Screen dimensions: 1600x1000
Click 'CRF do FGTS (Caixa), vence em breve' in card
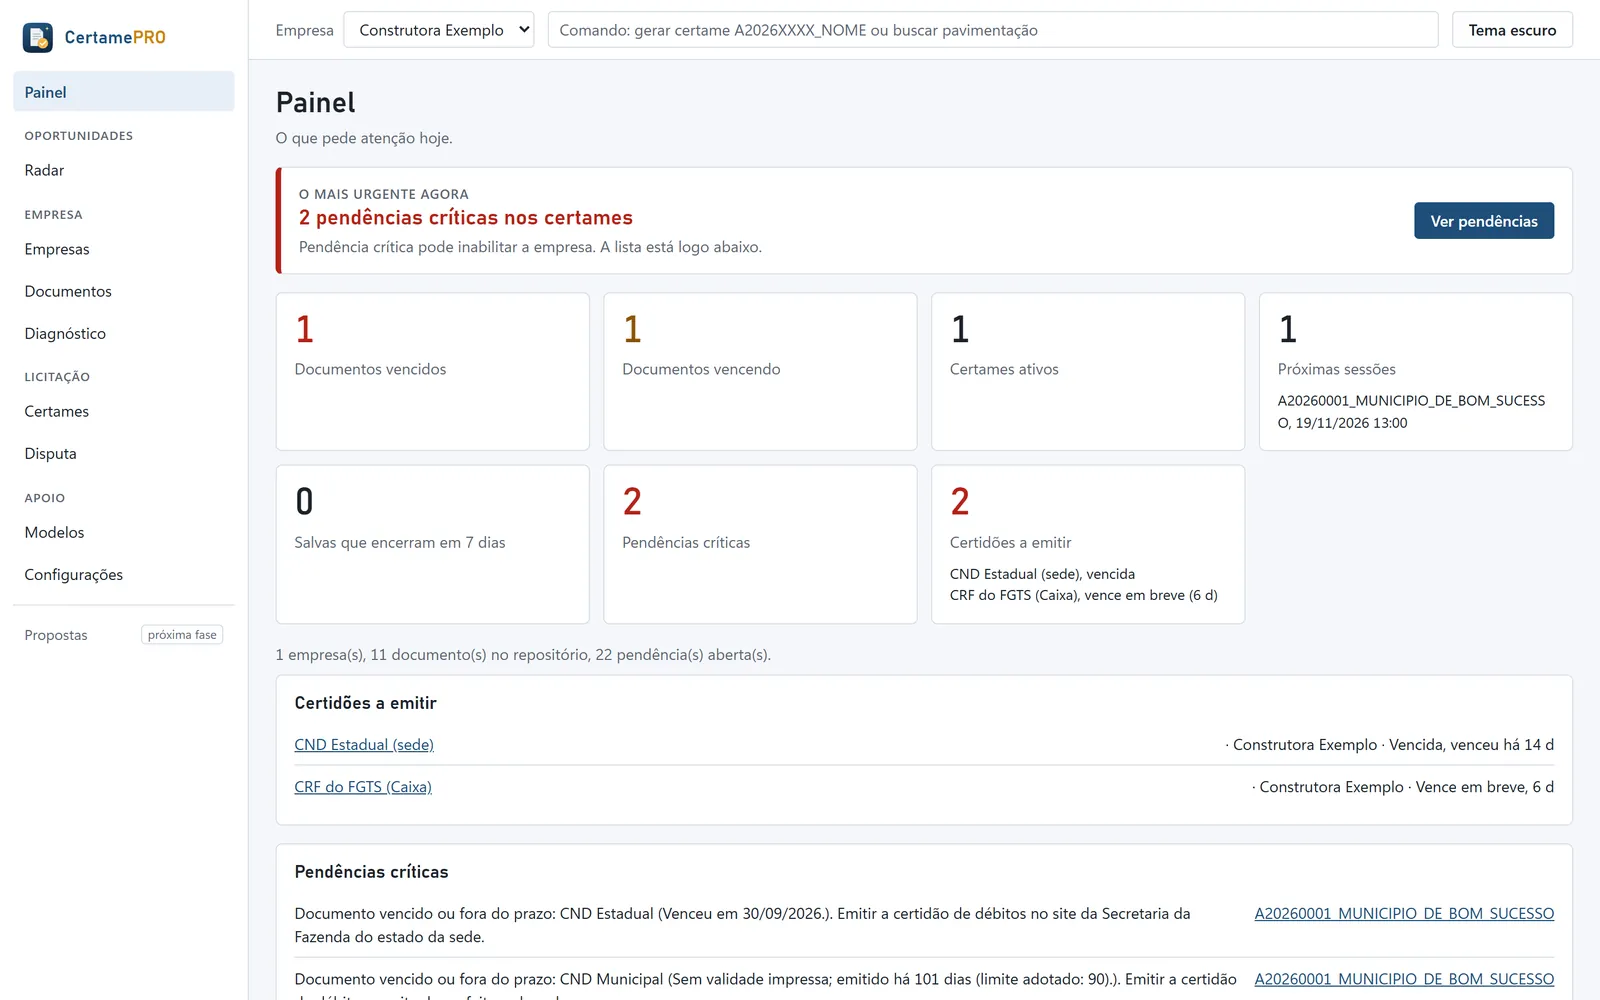pos(1084,595)
